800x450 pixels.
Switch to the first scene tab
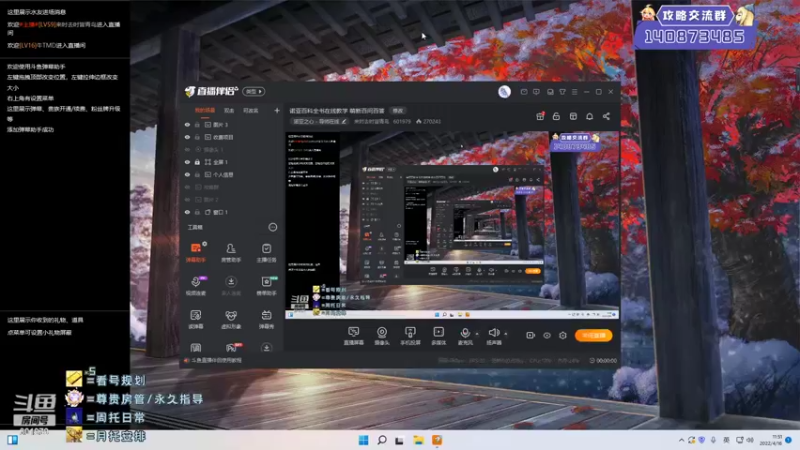point(205,110)
